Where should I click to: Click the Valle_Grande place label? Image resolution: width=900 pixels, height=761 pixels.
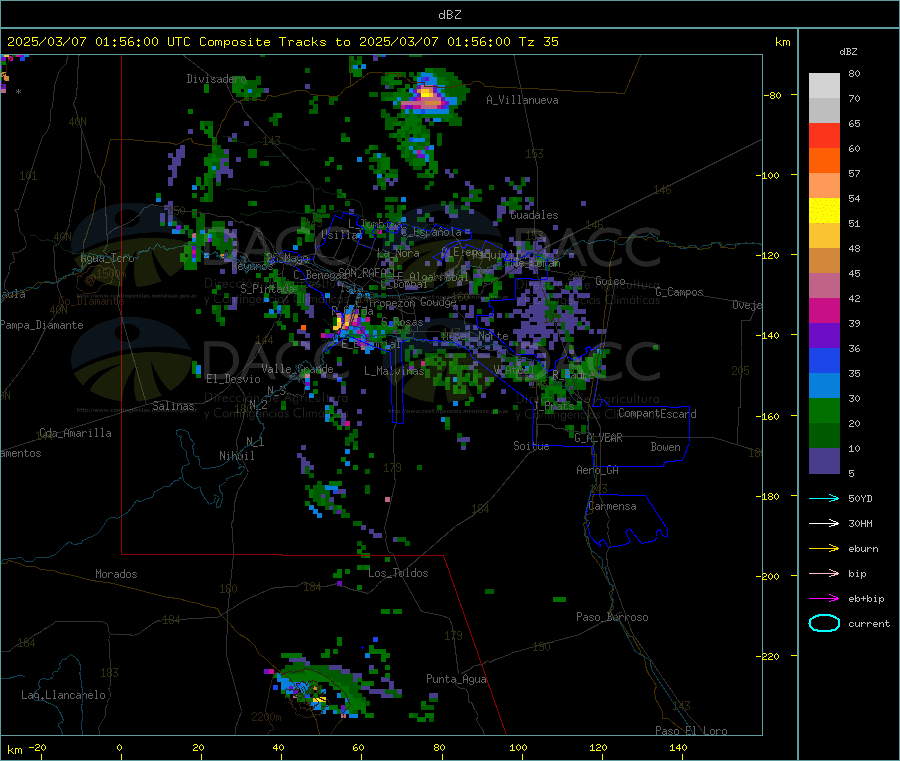297,369
